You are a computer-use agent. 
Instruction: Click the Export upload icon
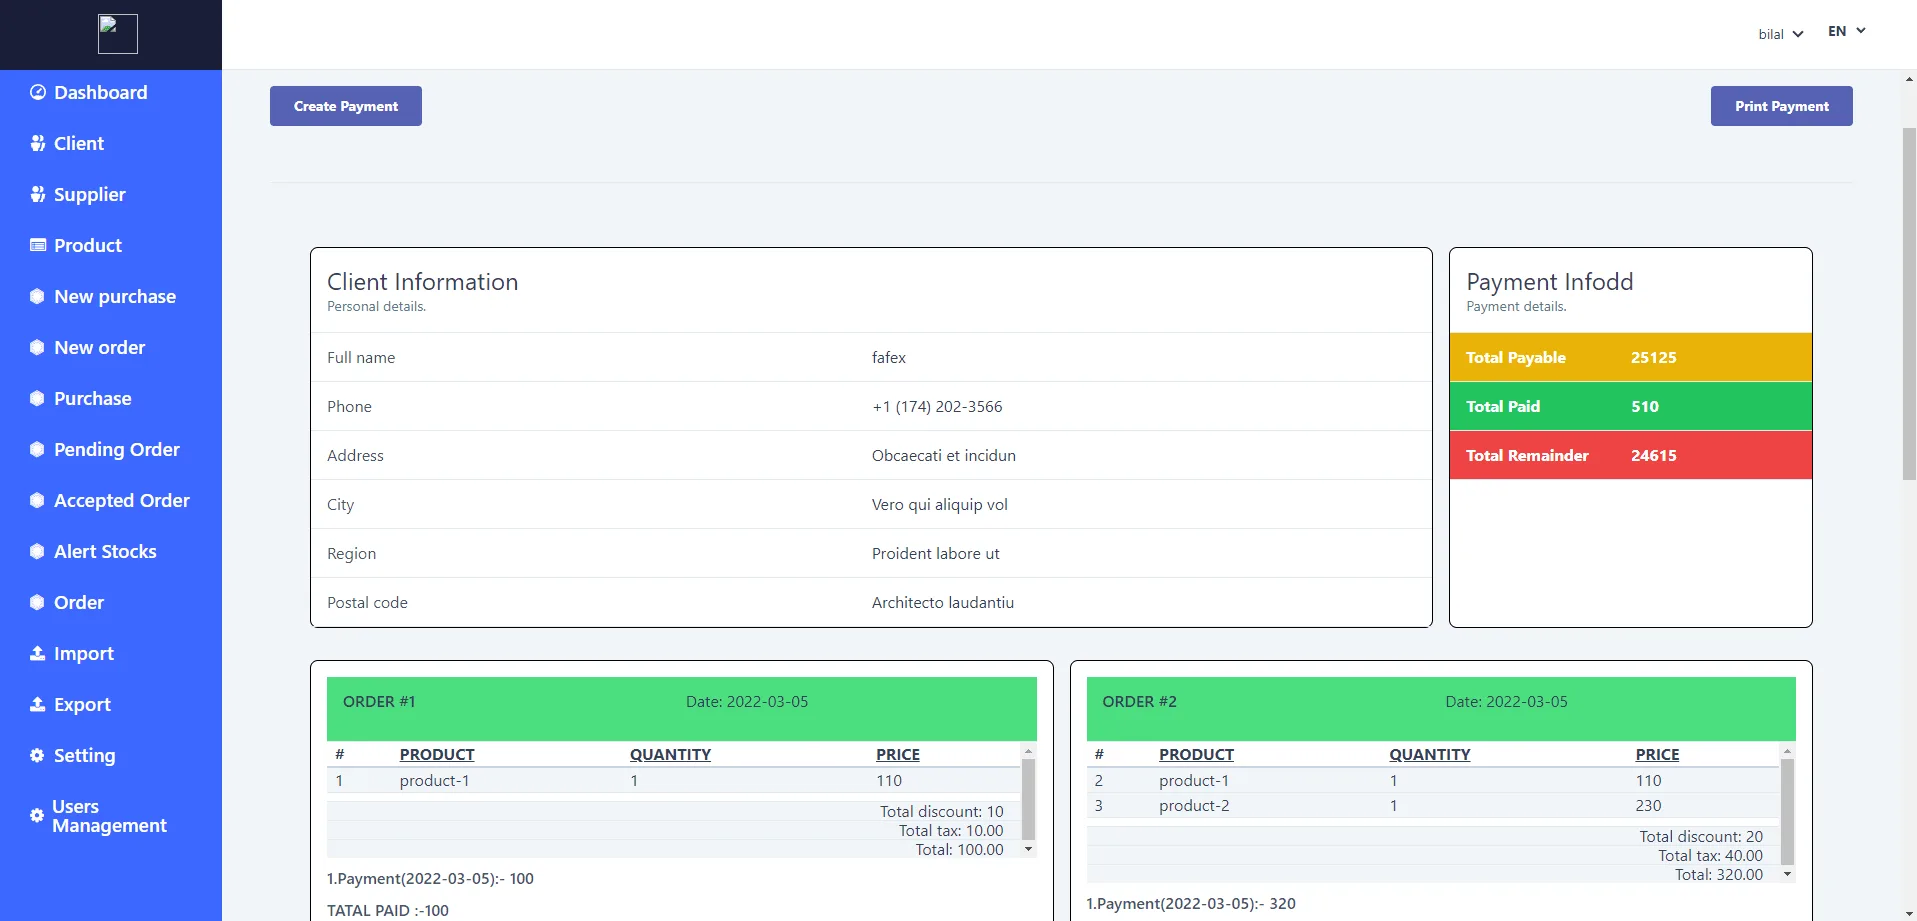[x=37, y=704]
